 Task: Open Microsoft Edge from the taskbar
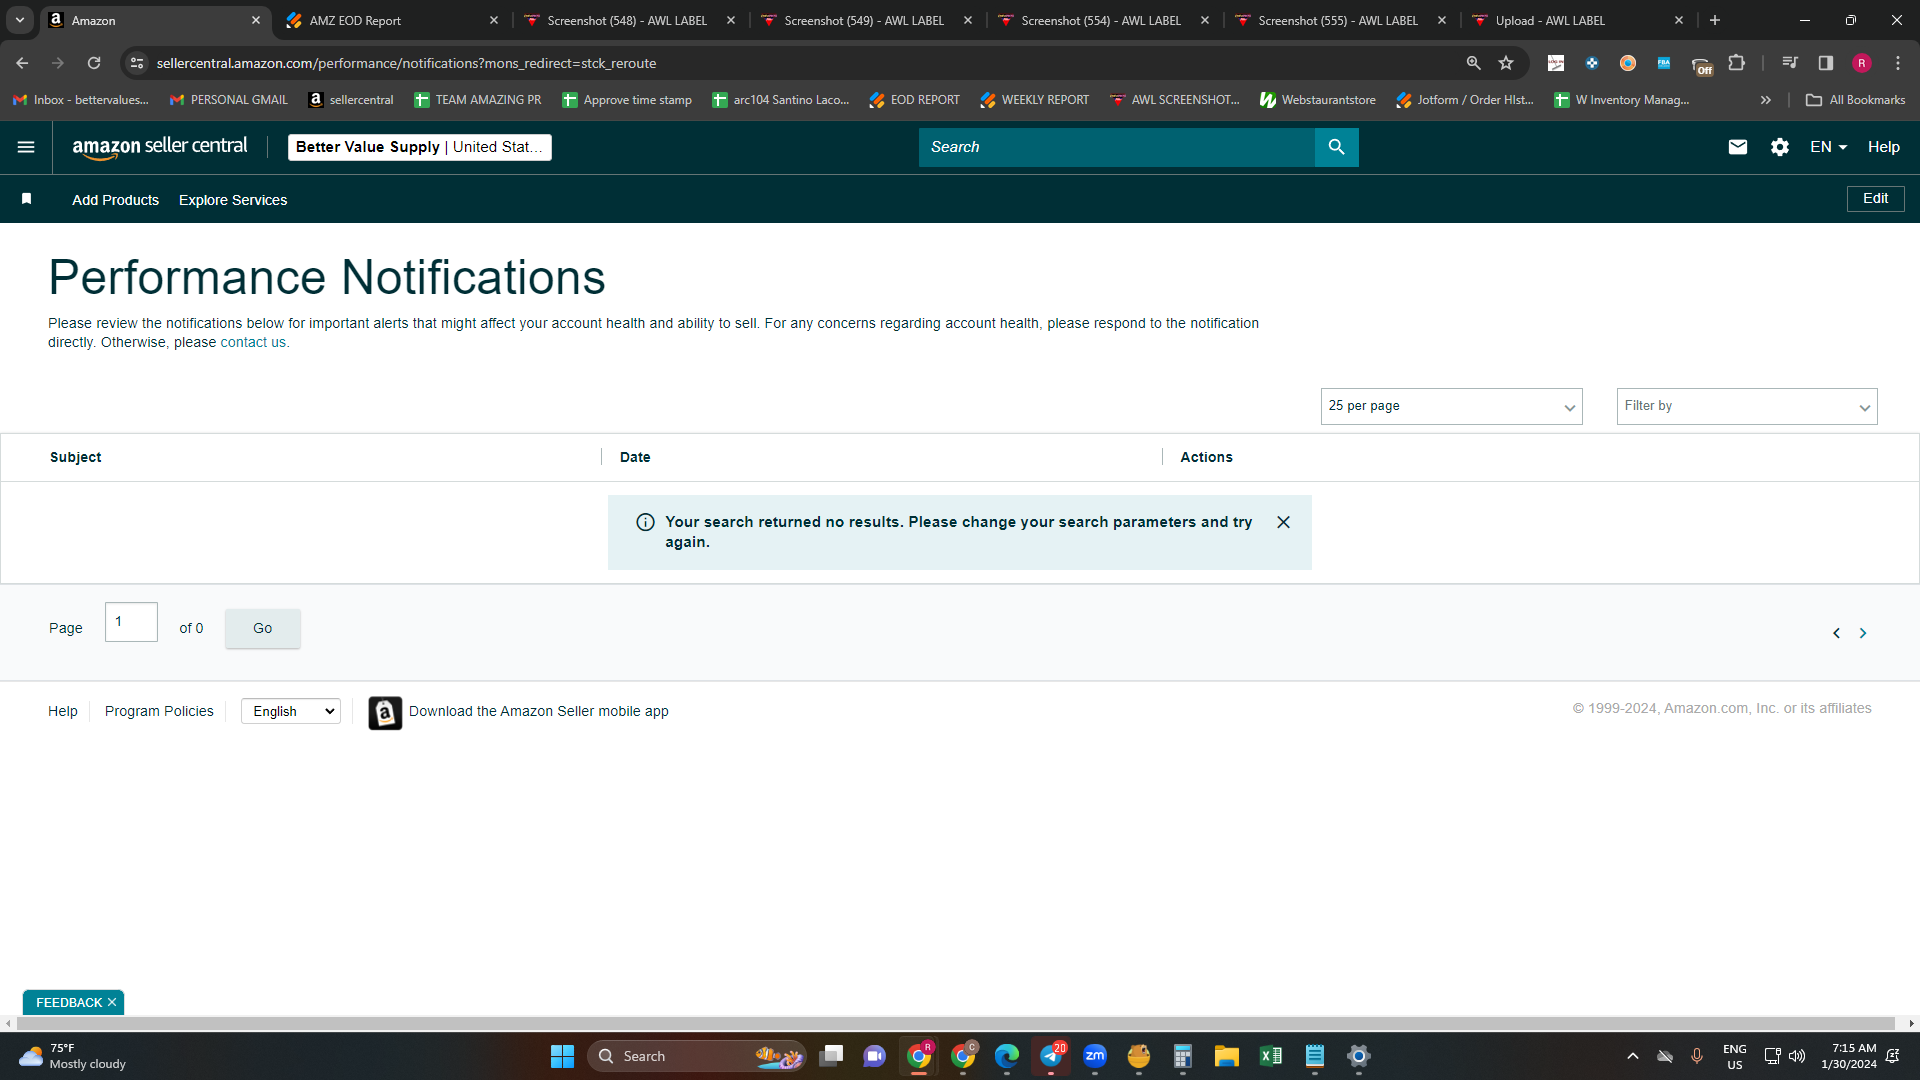pyautogui.click(x=1007, y=1056)
